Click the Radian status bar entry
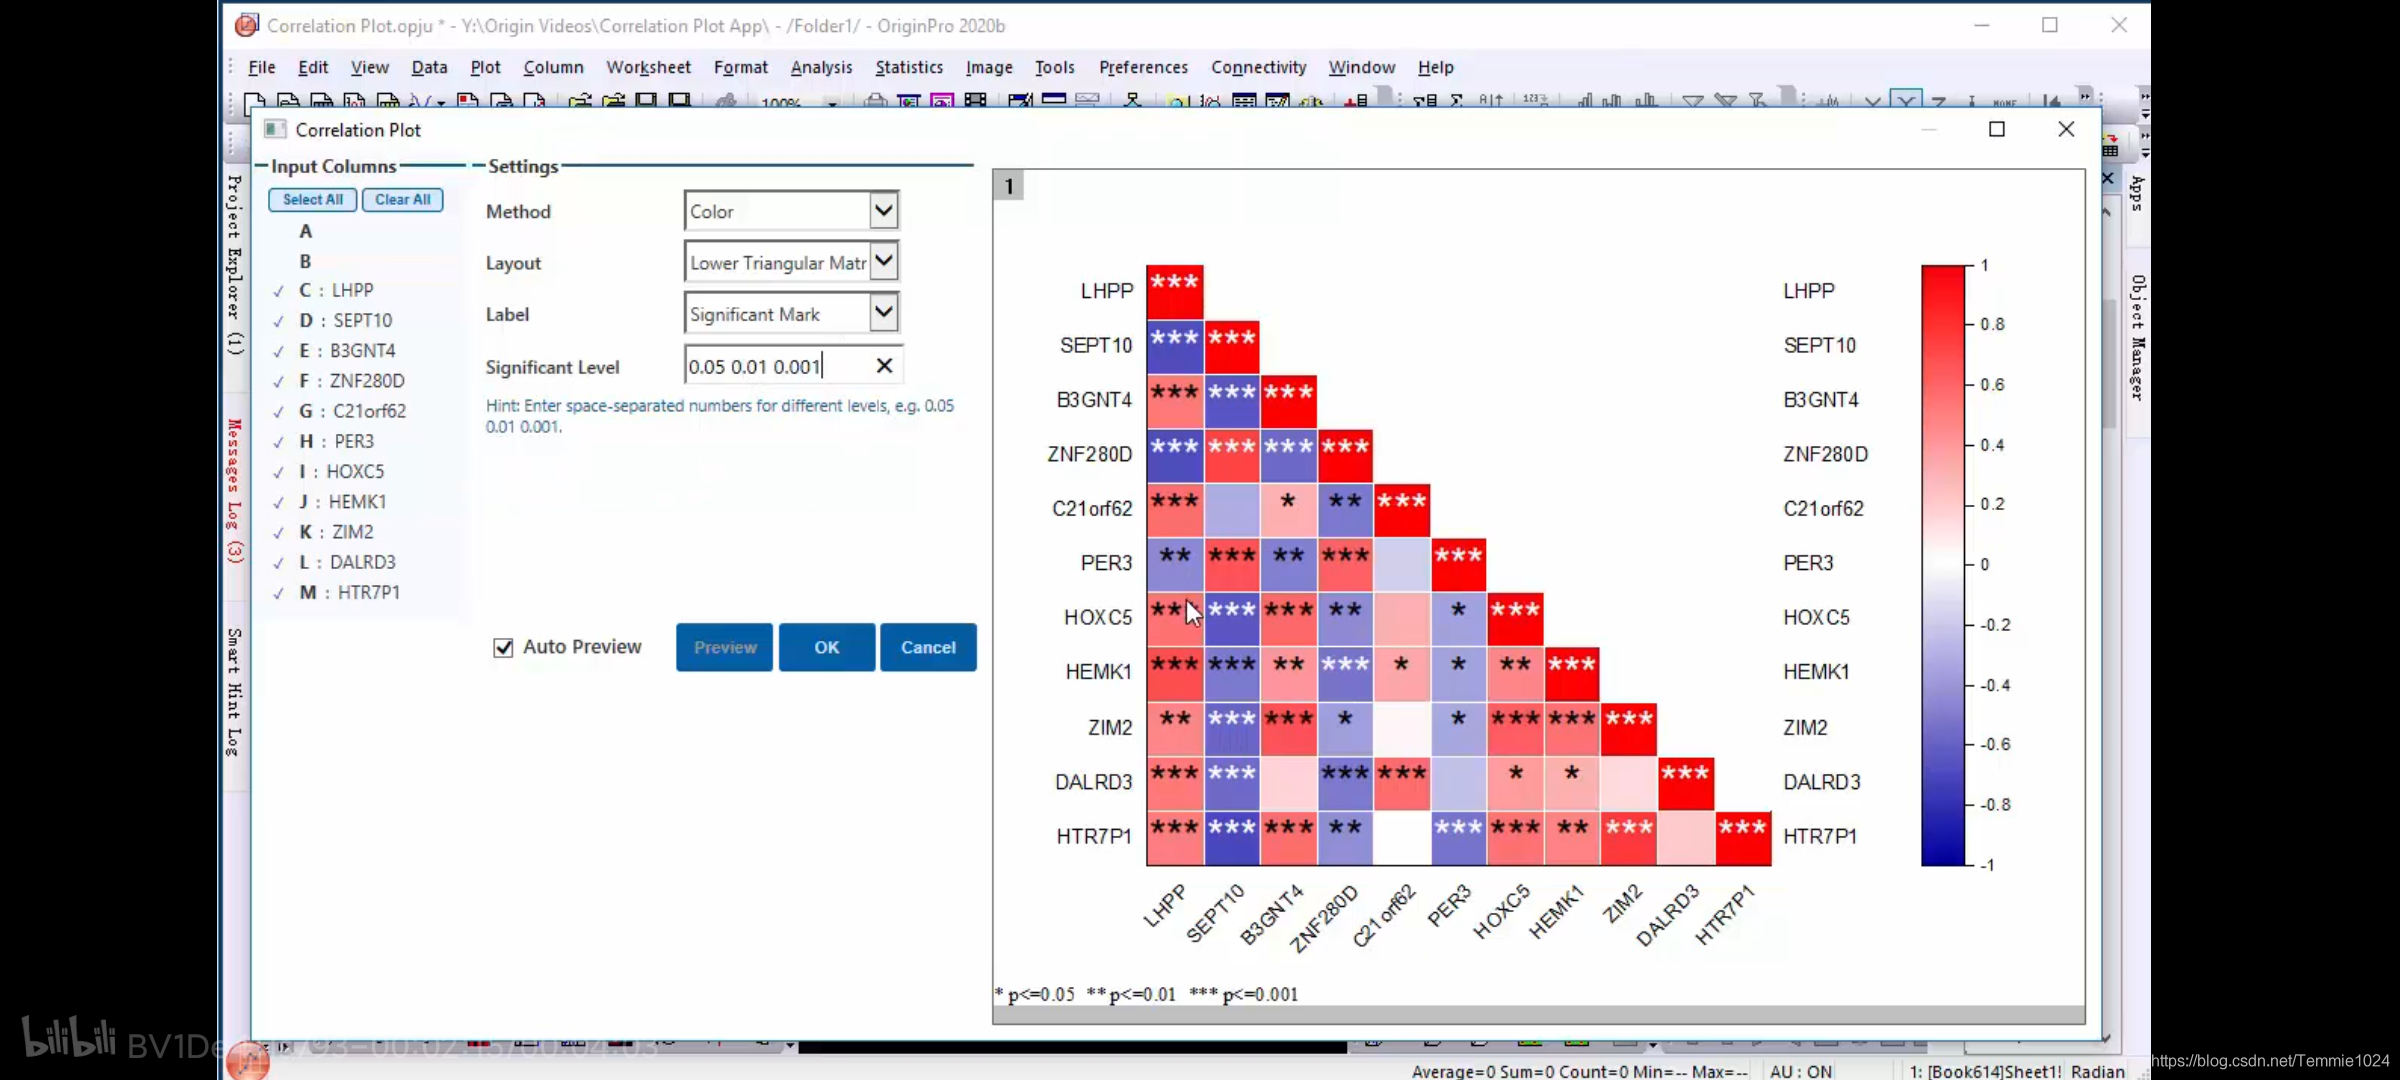Viewport: 2400px width, 1080px height. coord(2098,1071)
